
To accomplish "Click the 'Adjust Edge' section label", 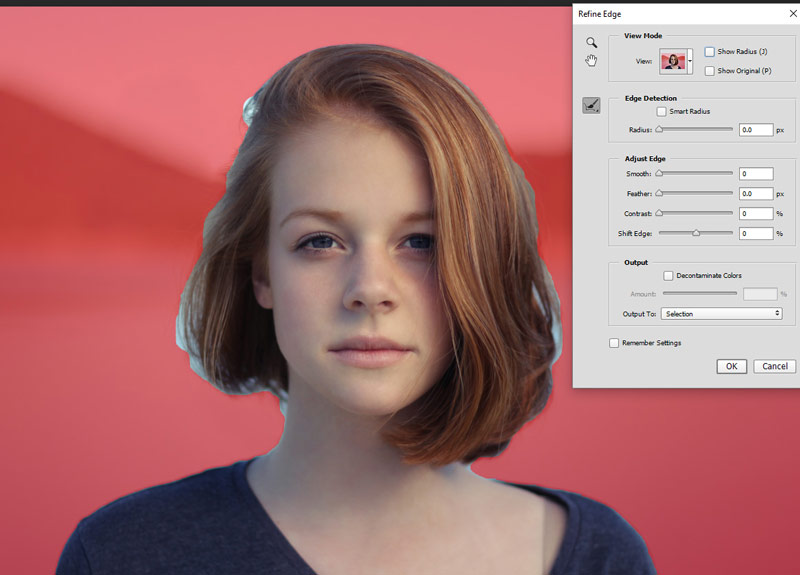I will (645, 159).
